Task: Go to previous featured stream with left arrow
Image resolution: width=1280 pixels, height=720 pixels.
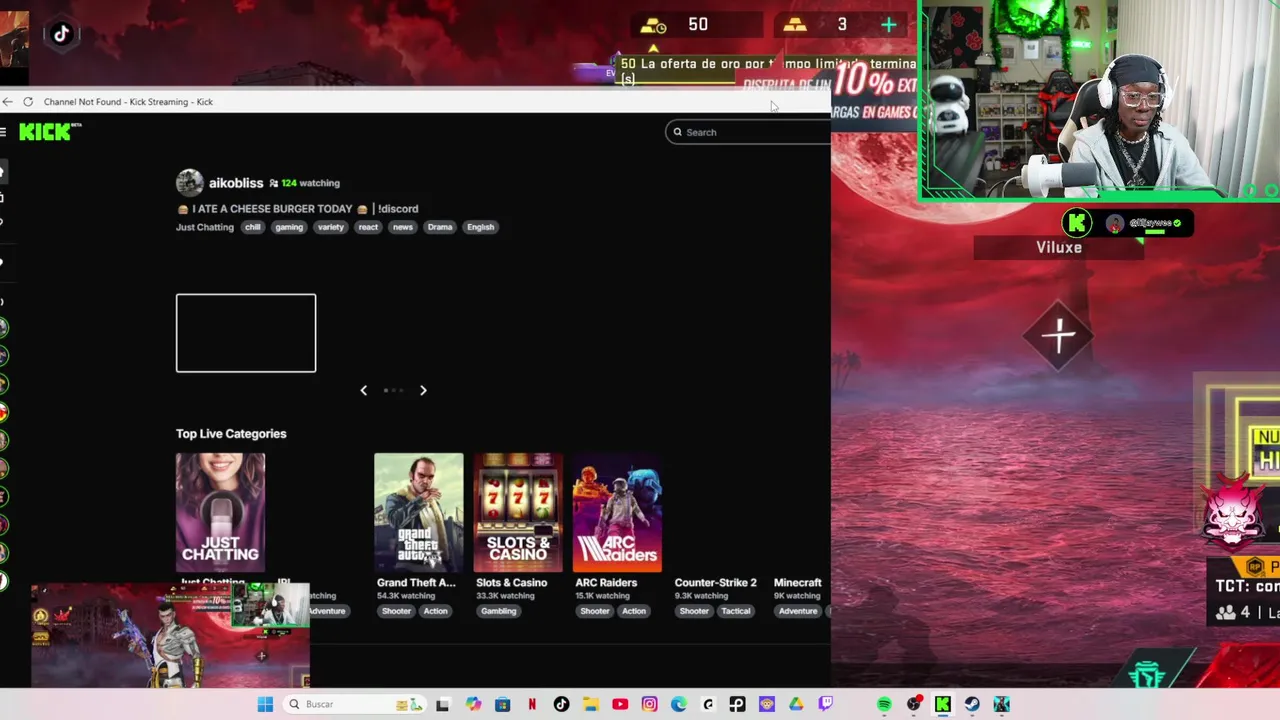Action: pos(364,390)
